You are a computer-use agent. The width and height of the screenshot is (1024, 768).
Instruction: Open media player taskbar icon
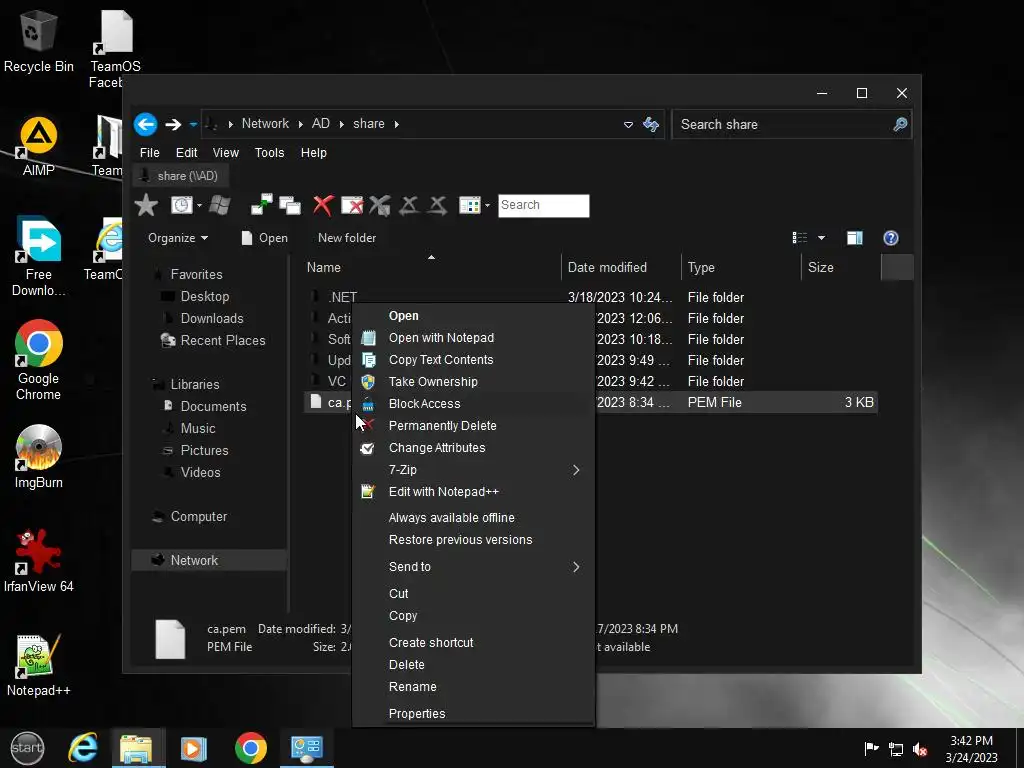[193, 748]
